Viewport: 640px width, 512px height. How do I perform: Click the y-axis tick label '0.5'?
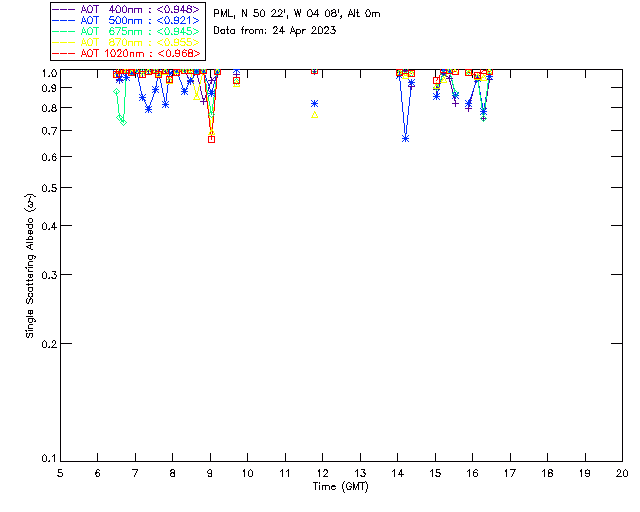pyautogui.click(x=49, y=188)
